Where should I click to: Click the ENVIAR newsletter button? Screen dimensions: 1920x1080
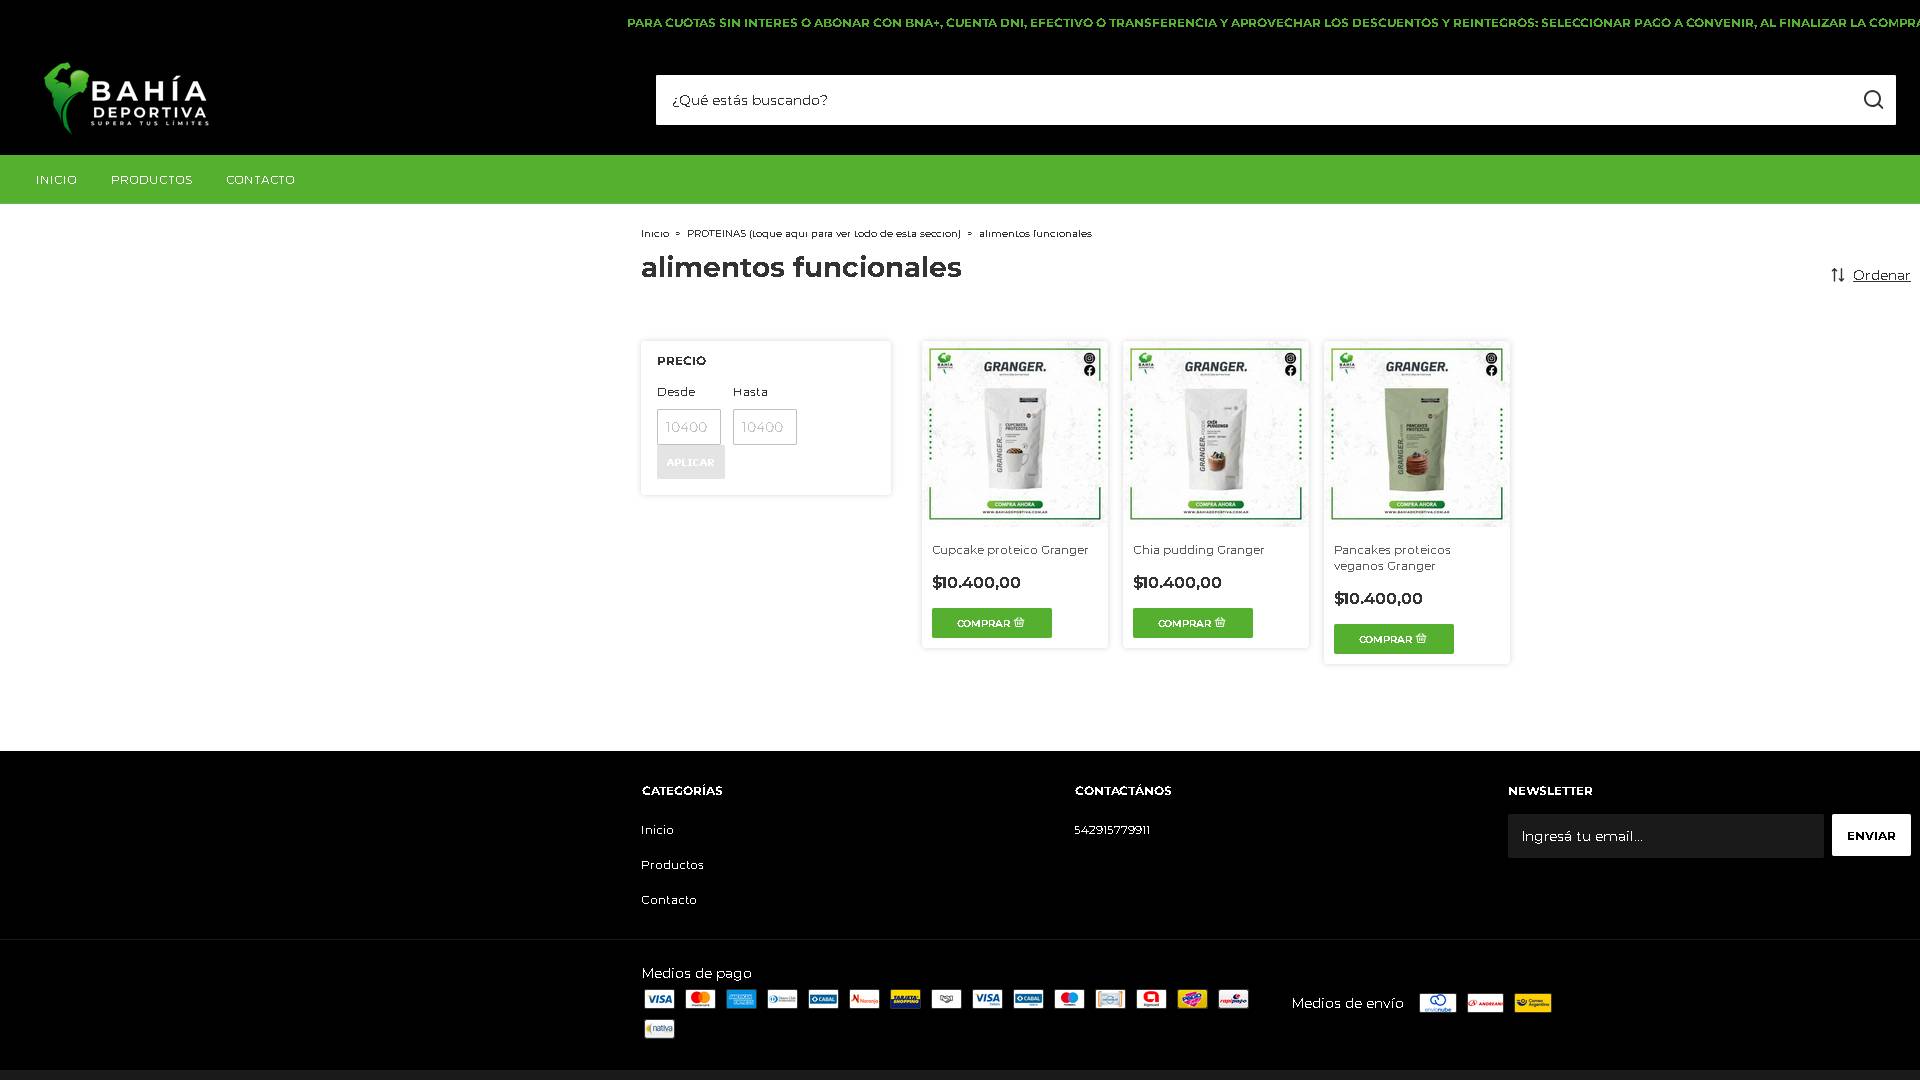click(x=1871, y=835)
